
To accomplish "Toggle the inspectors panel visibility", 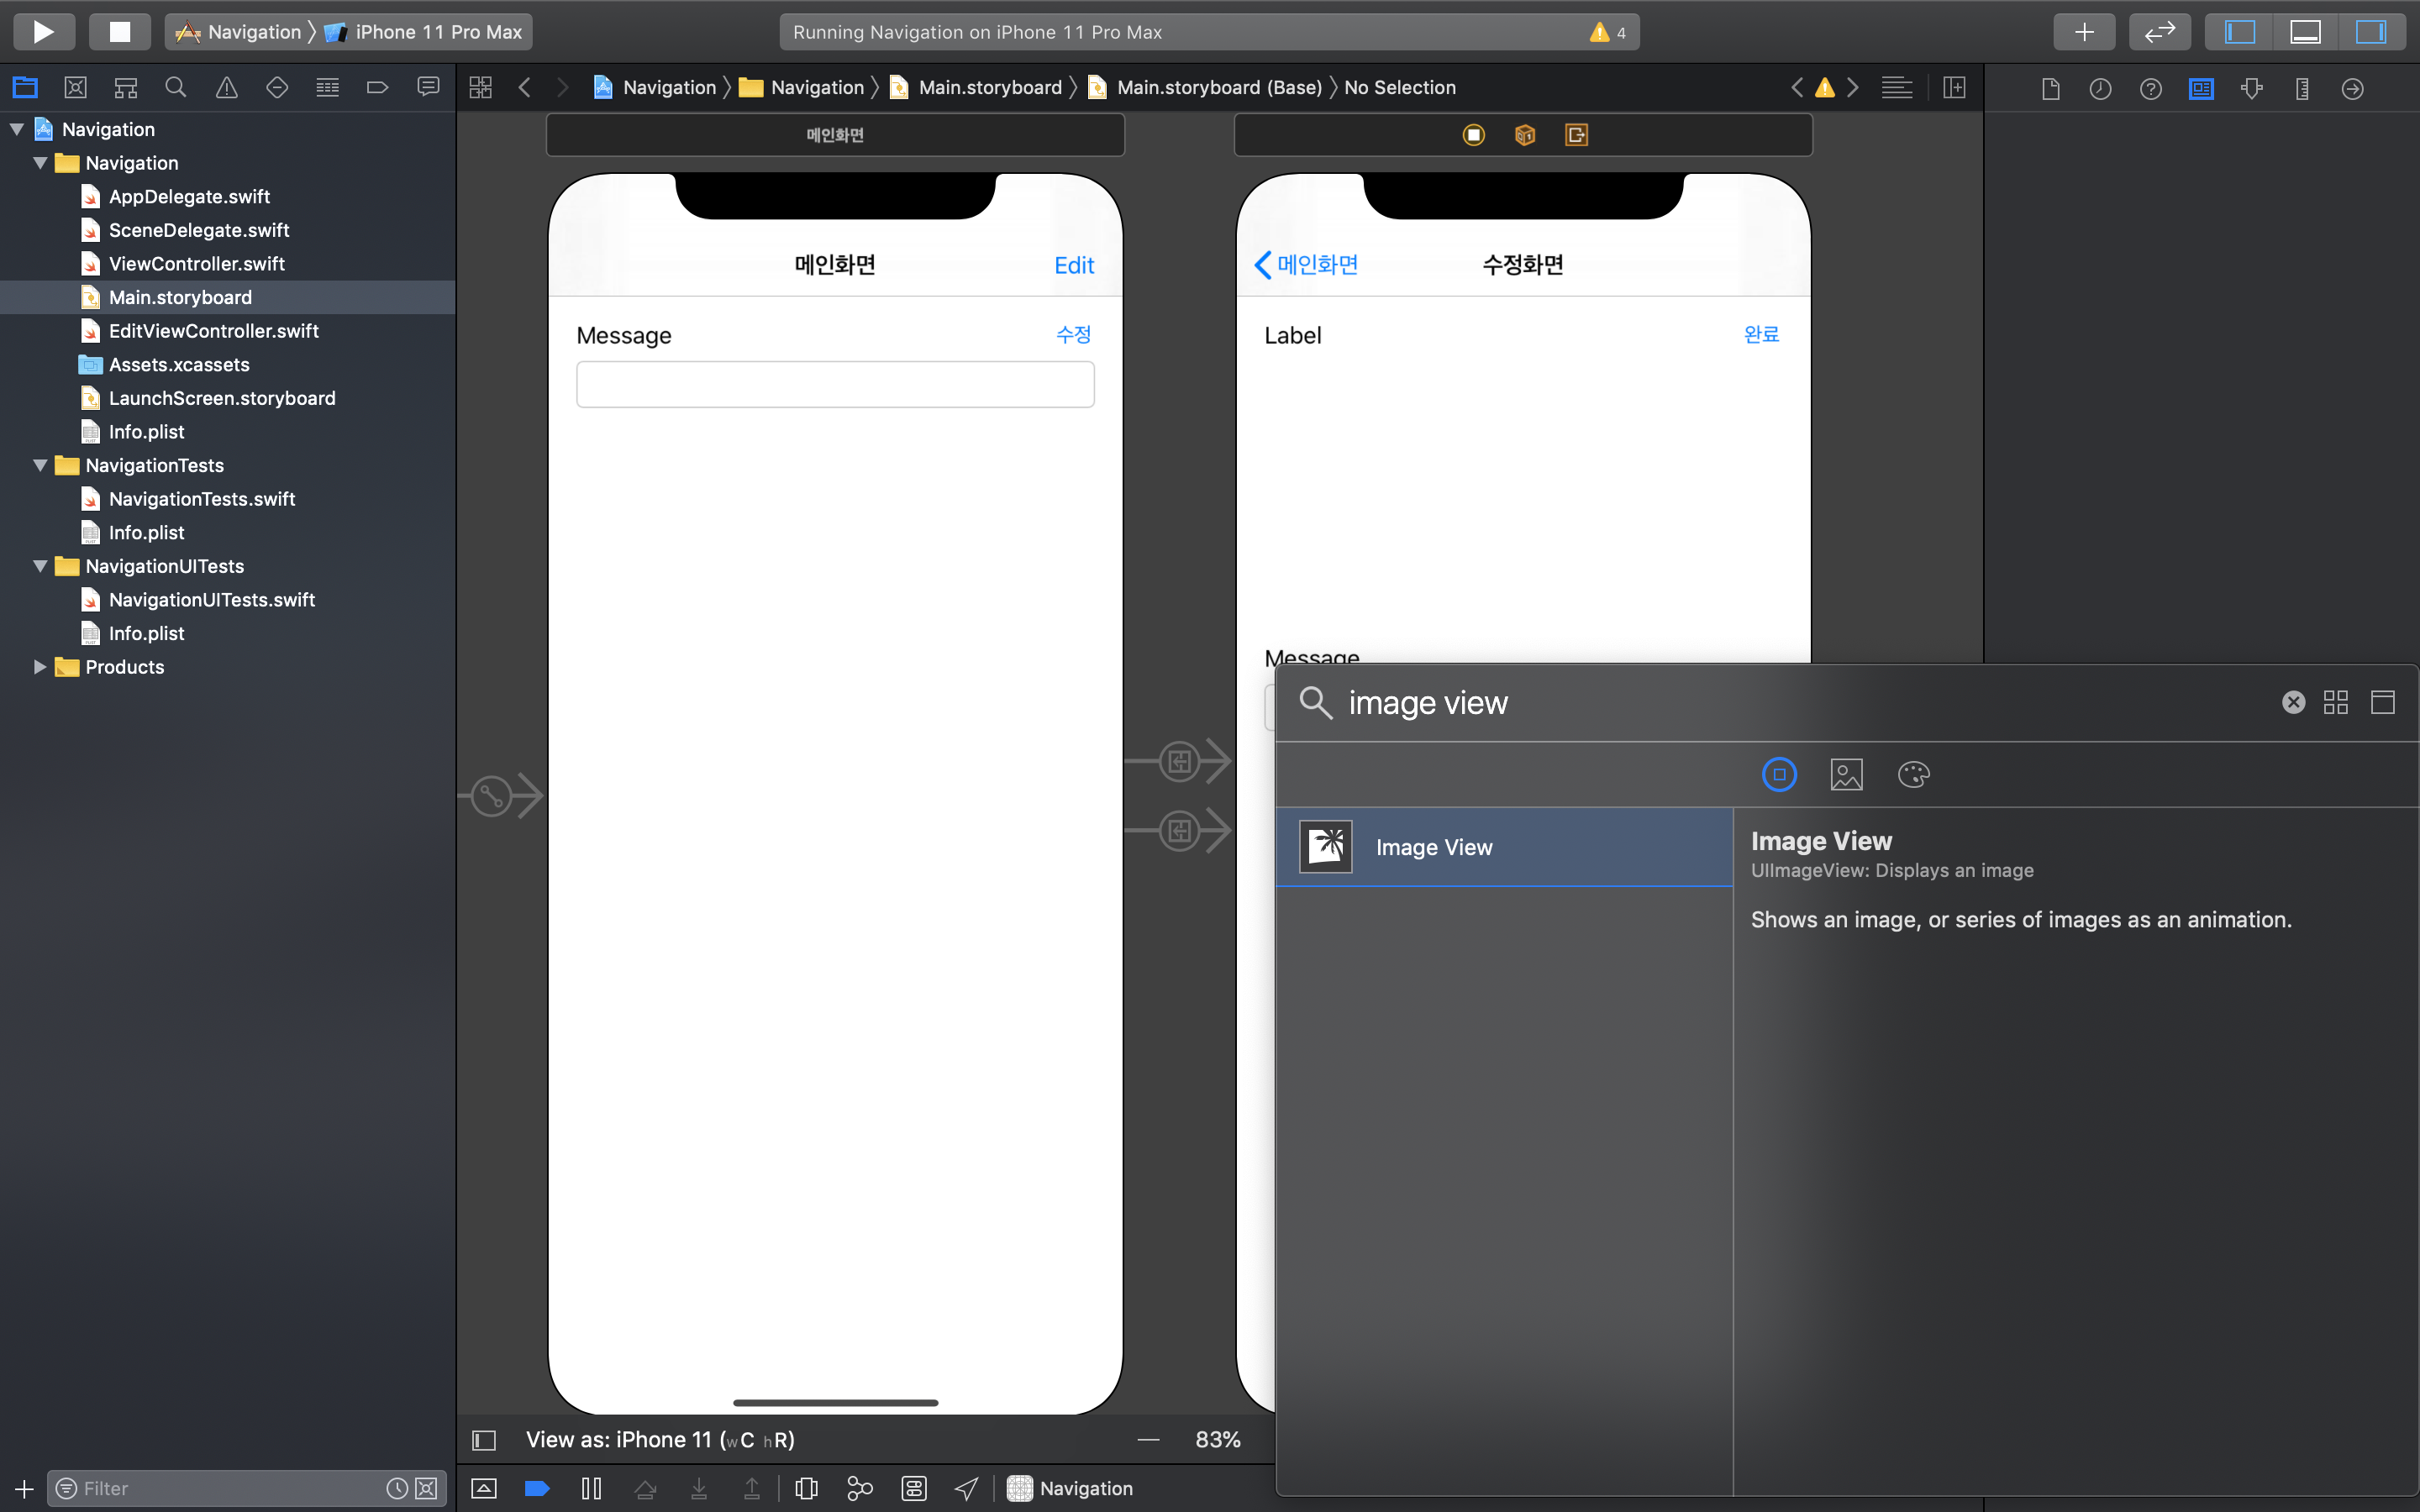I will pyautogui.click(x=2370, y=32).
